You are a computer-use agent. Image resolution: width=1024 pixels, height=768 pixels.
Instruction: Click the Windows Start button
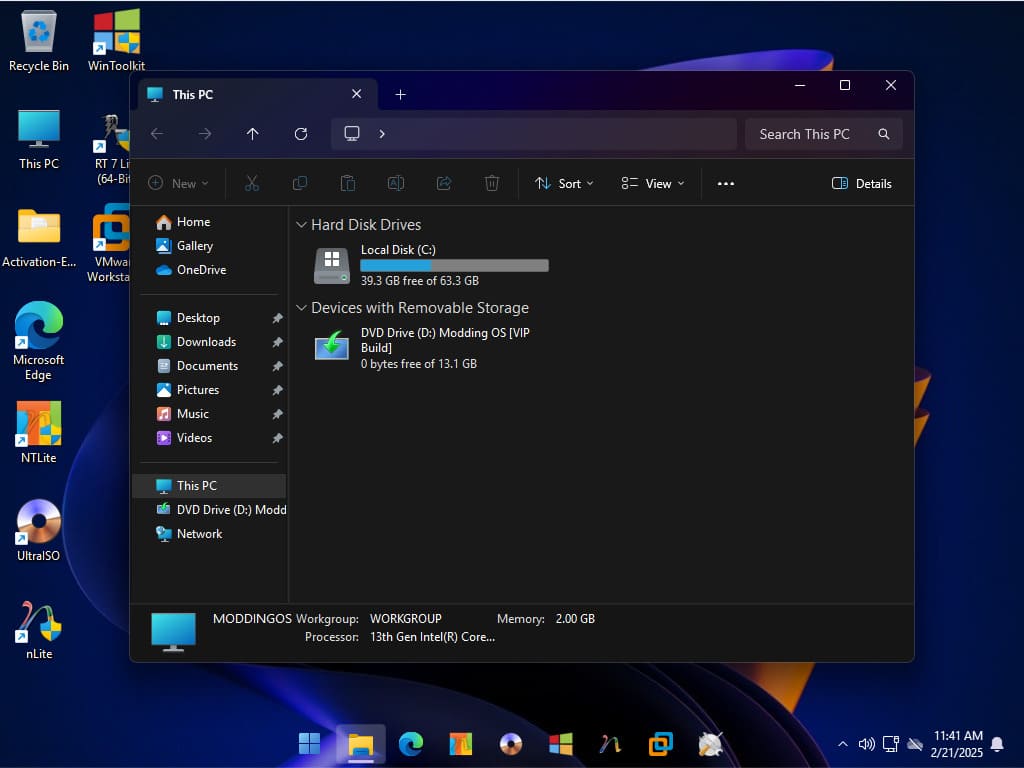click(310, 743)
